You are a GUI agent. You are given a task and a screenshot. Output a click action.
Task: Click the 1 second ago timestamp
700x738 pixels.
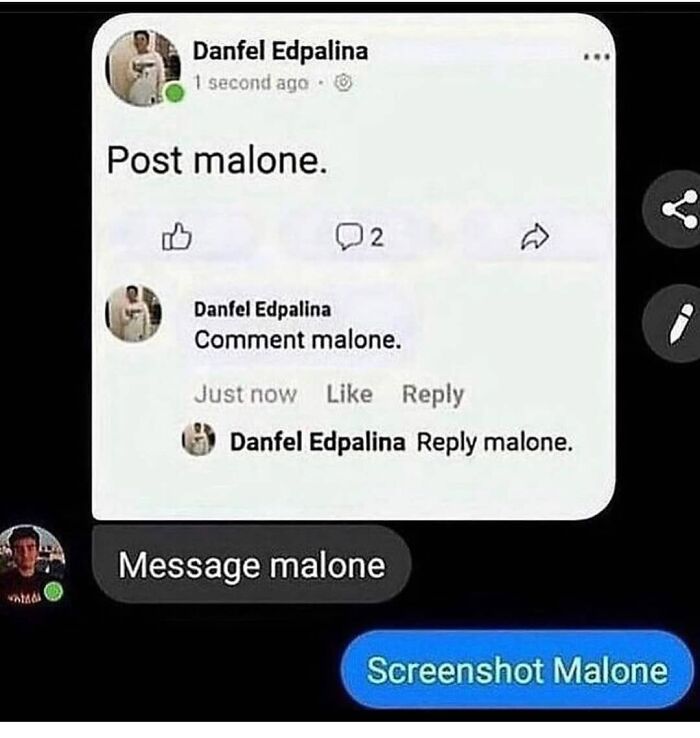[251, 83]
